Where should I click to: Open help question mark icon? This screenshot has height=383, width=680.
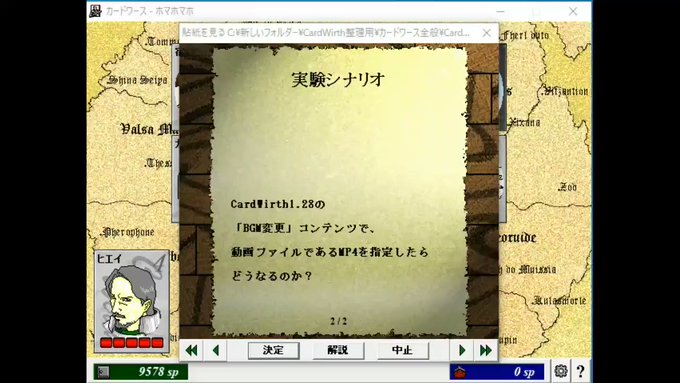coord(581,371)
